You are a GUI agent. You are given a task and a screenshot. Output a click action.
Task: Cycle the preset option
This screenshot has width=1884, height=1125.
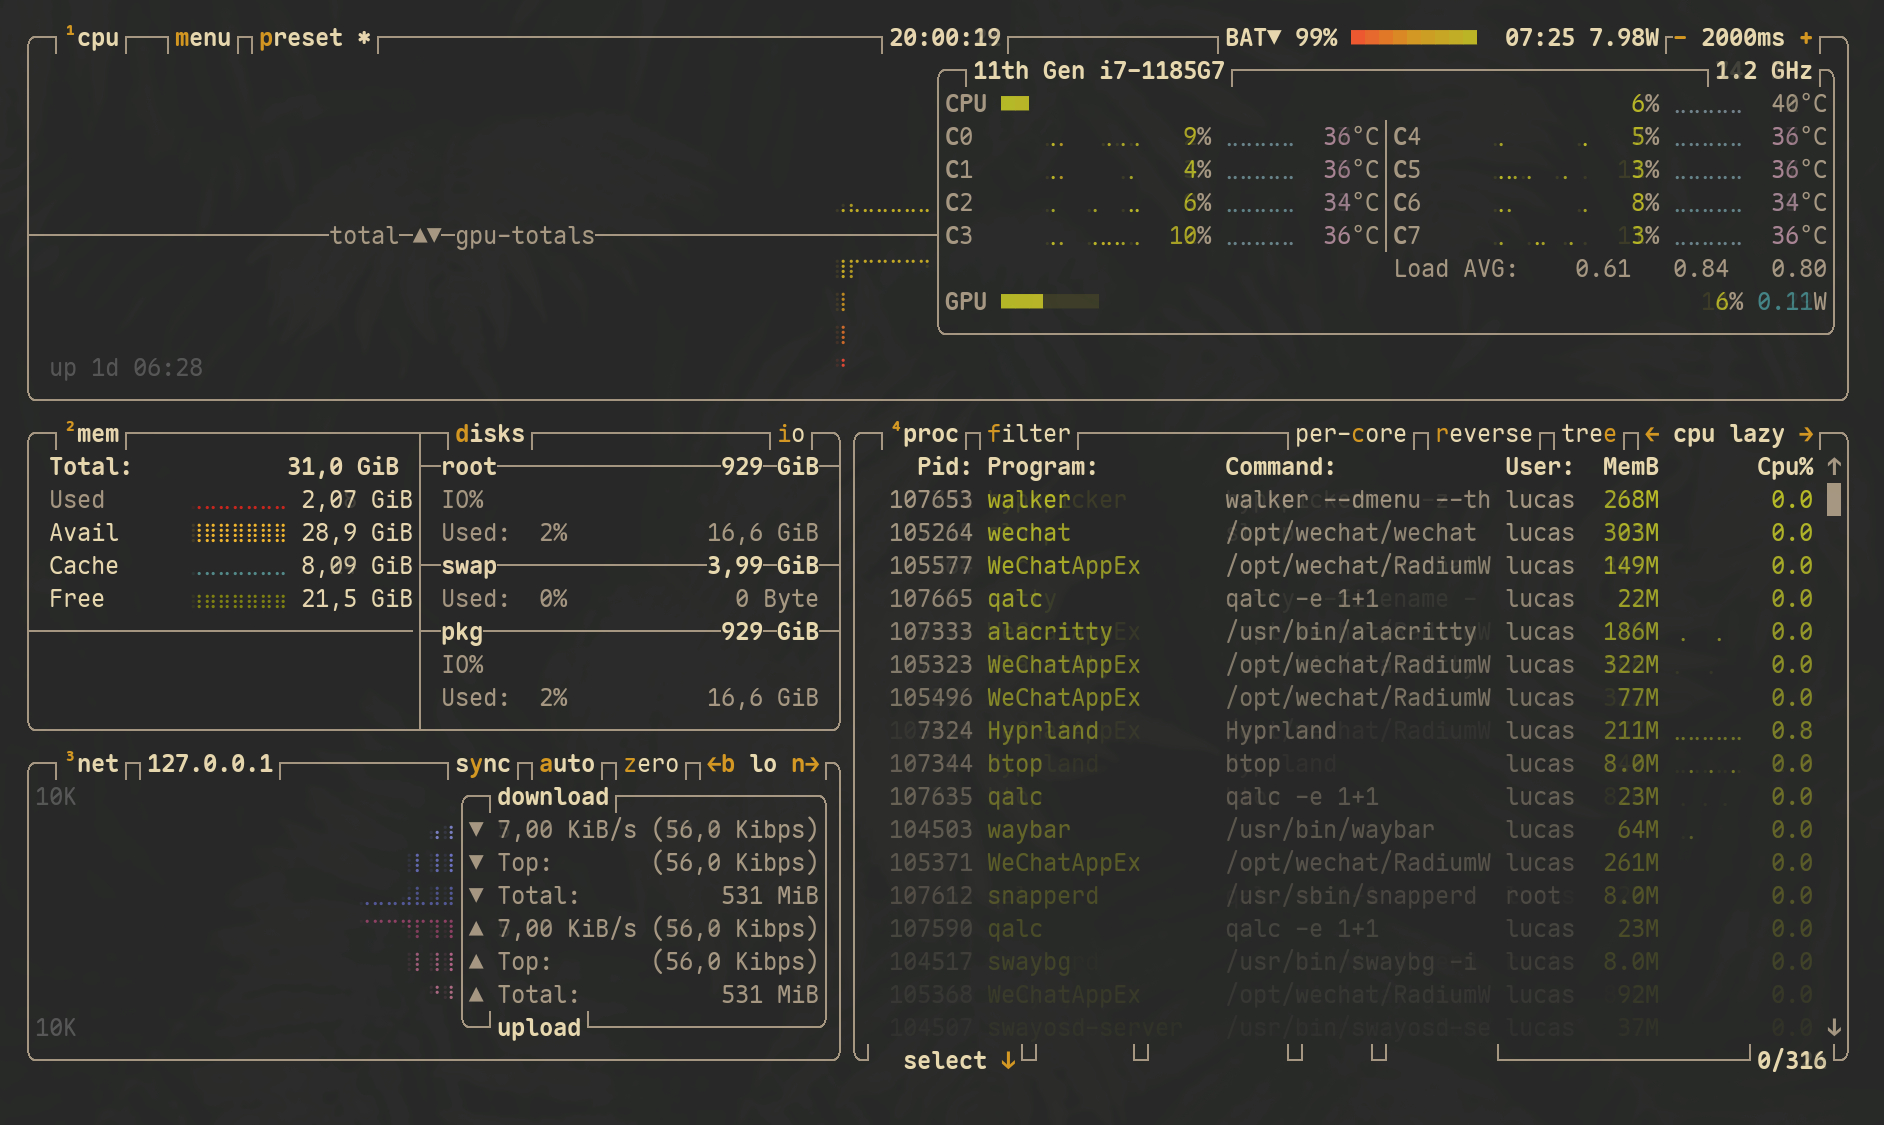point(300,38)
